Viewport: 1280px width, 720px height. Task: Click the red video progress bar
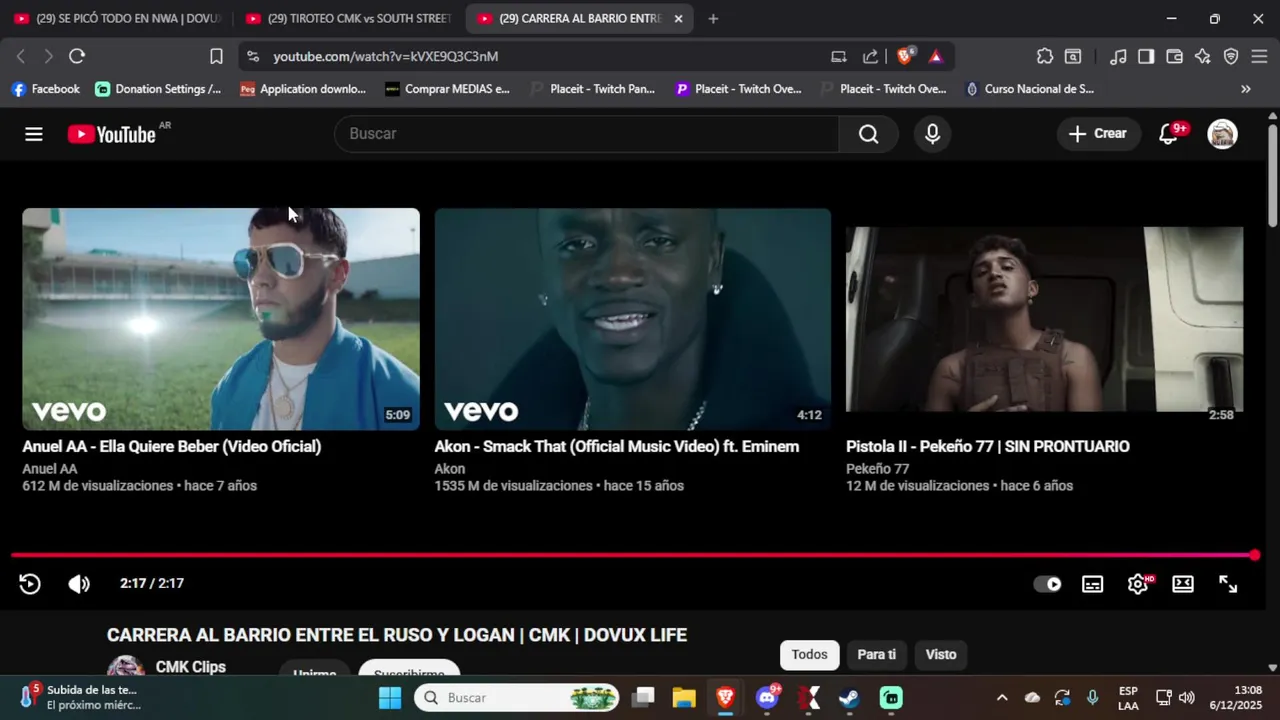(x=635, y=555)
